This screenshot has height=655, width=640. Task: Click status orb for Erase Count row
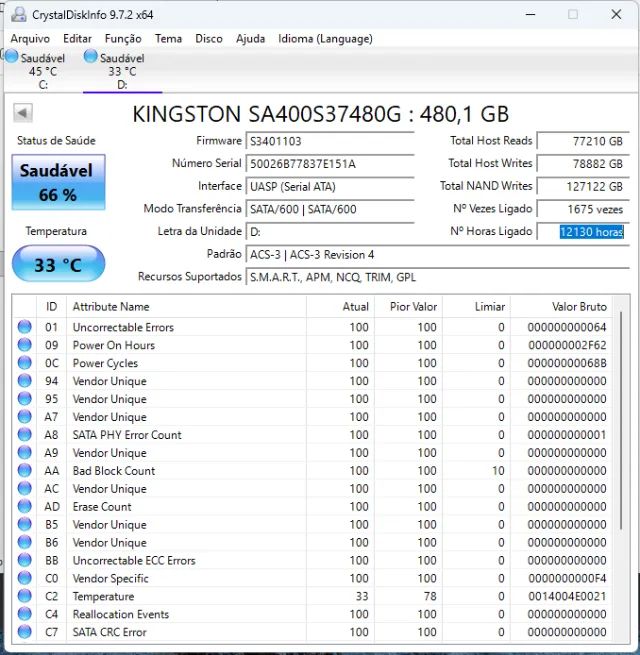[25, 506]
